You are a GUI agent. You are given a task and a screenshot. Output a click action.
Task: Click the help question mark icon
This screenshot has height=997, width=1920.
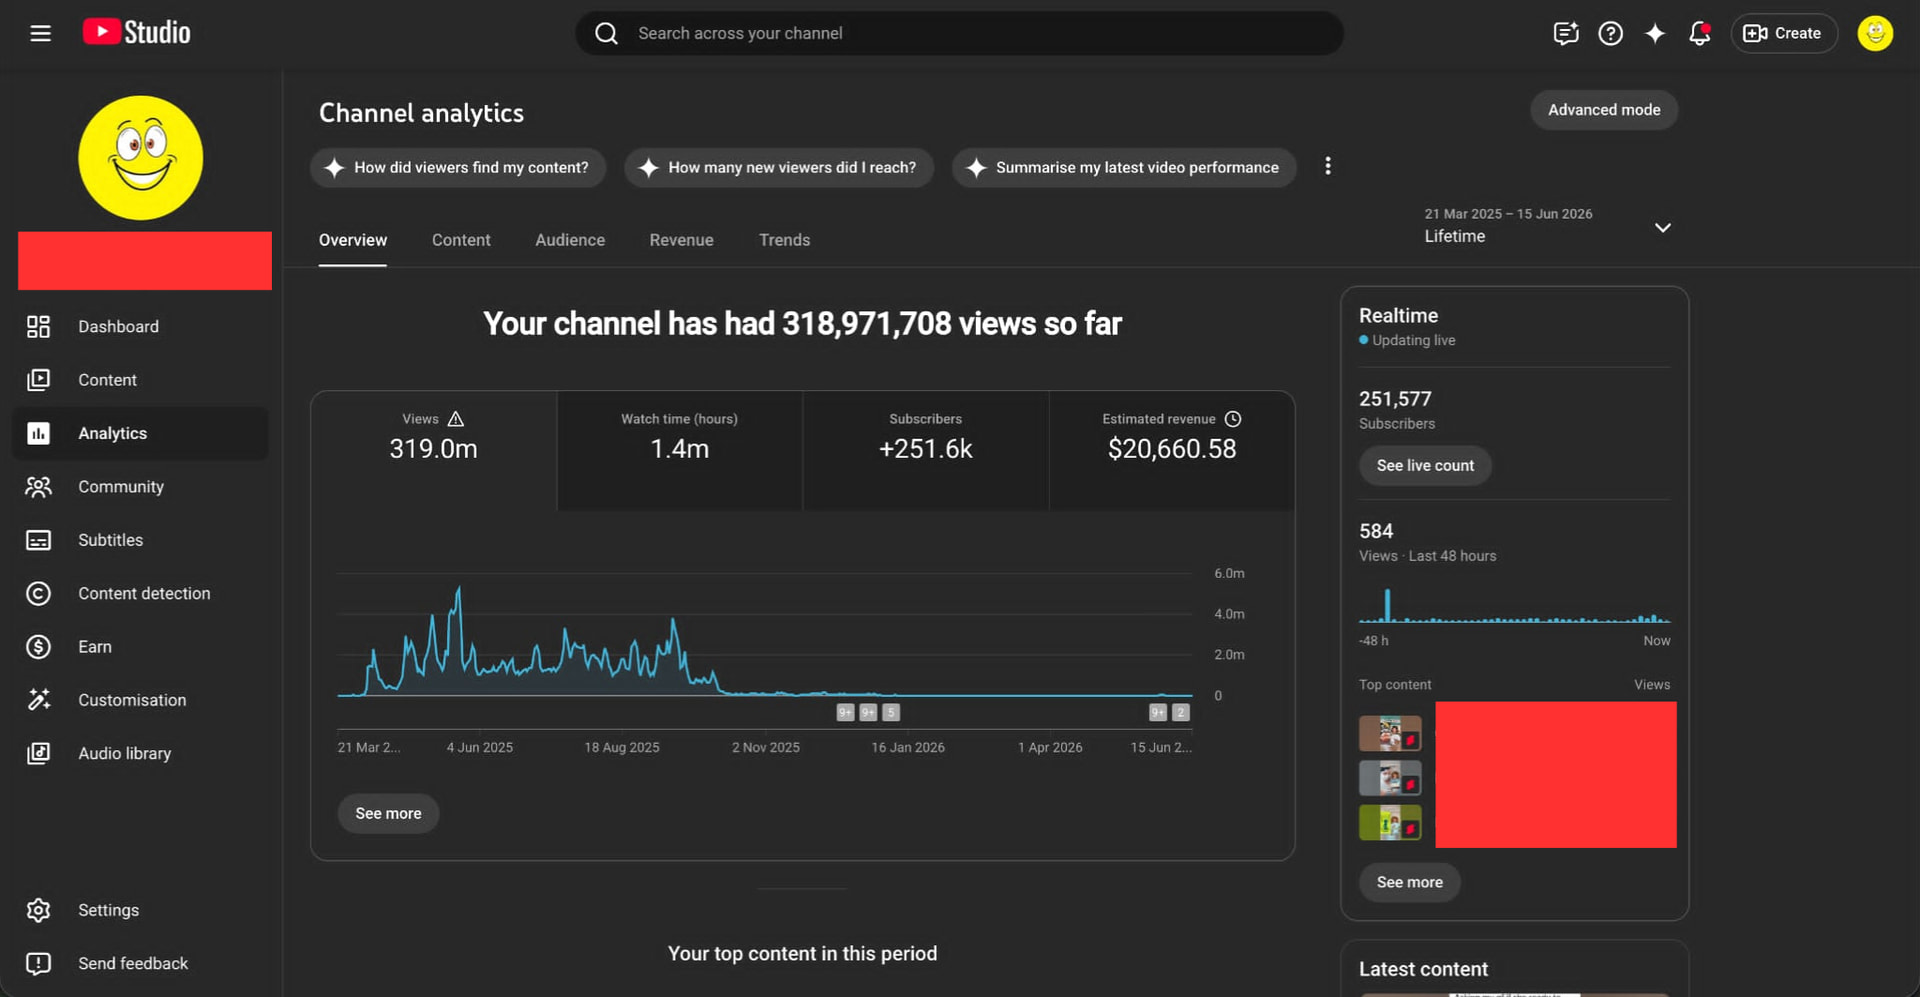1610,33
